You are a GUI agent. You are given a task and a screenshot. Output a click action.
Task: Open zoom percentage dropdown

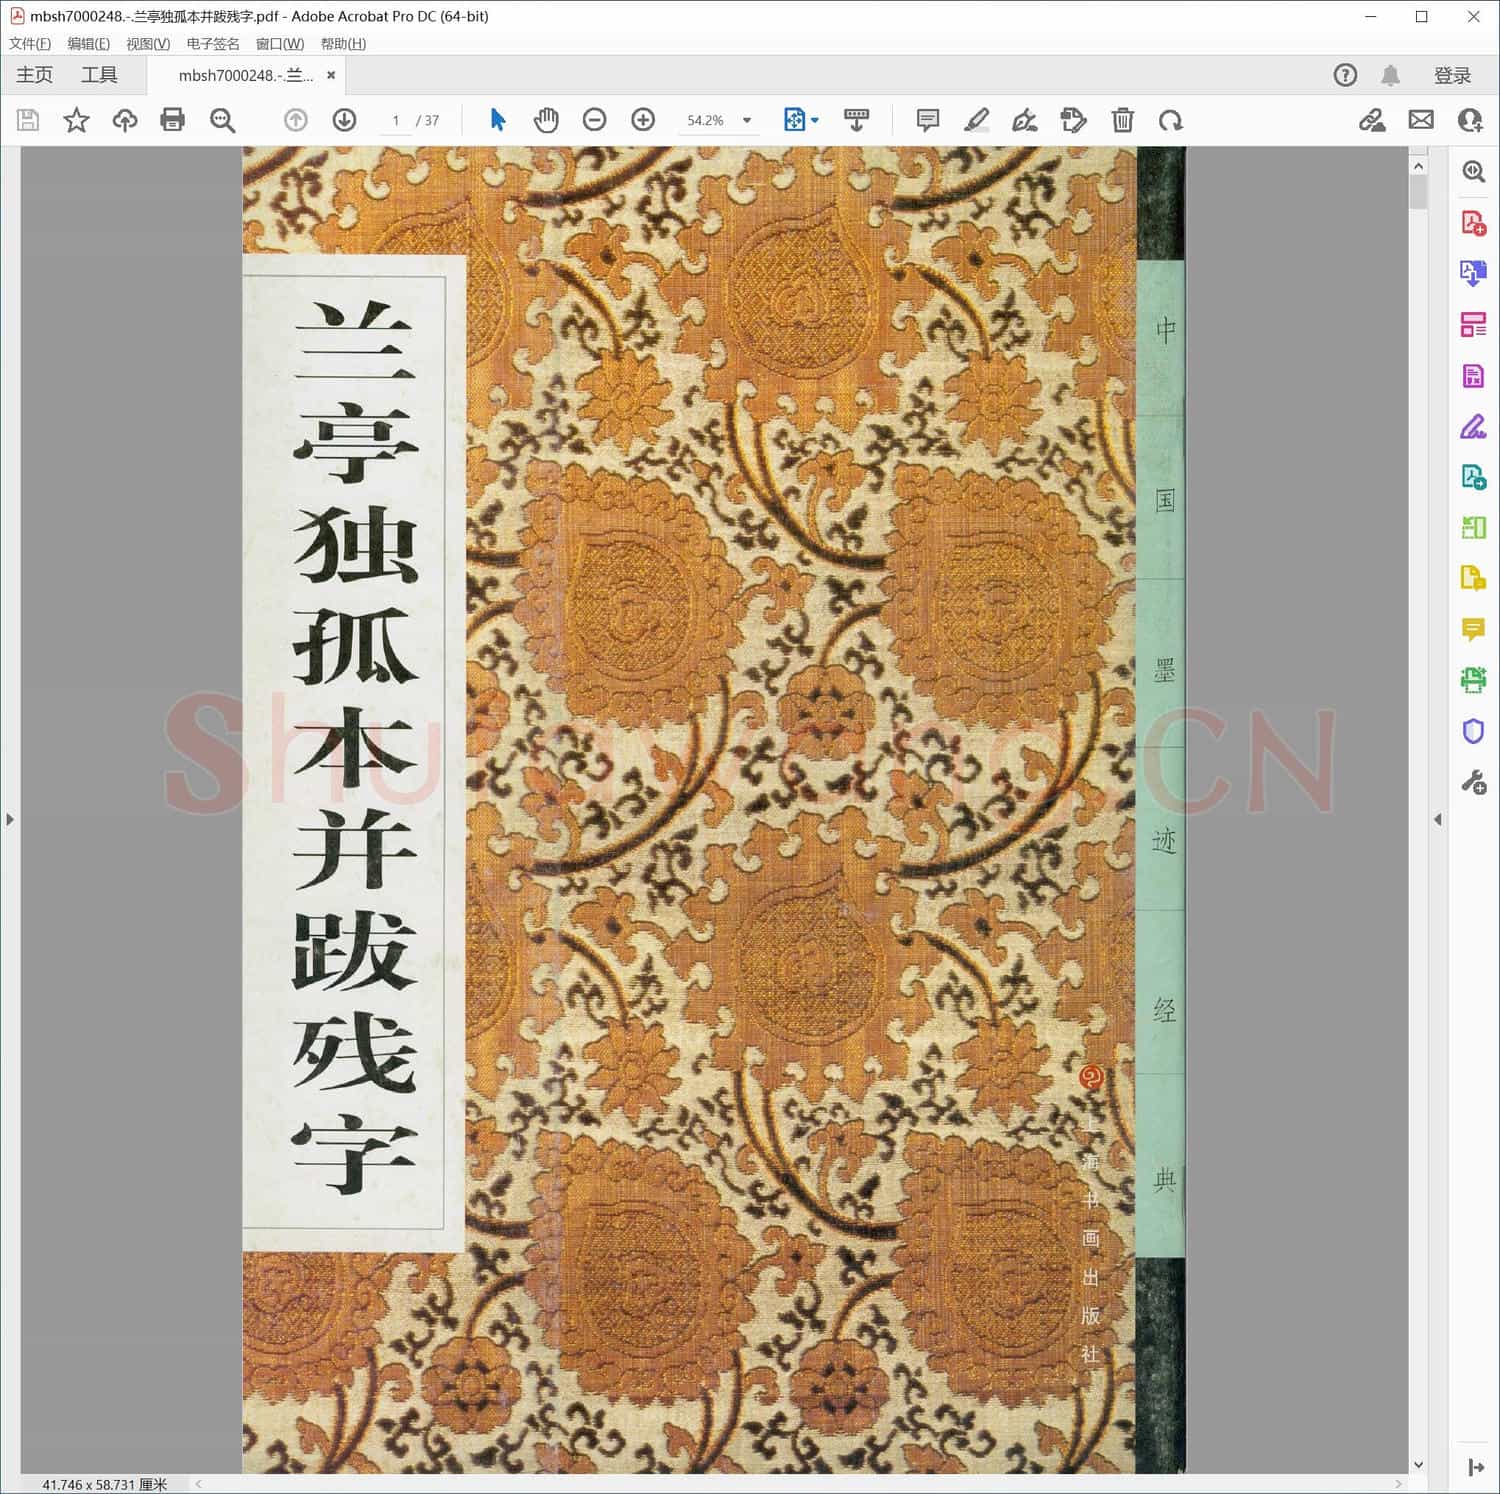point(747,120)
